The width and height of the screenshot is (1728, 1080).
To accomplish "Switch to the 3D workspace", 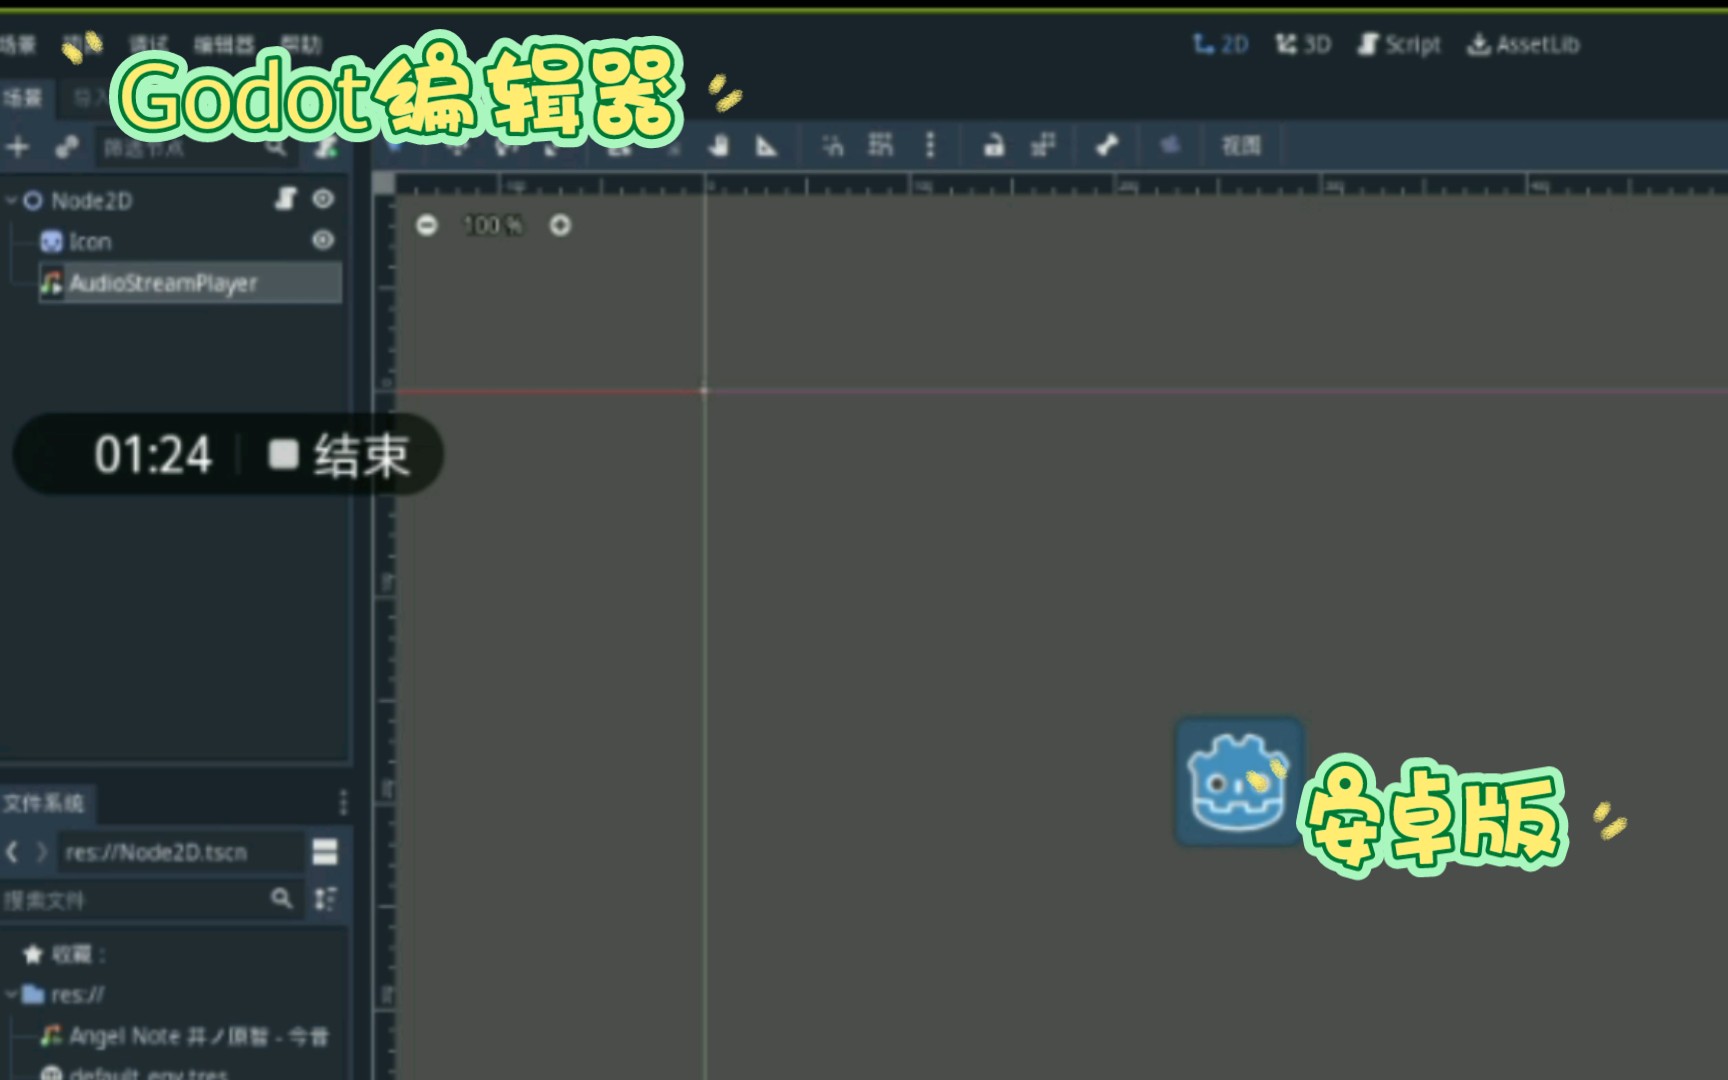I will pos(1303,44).
